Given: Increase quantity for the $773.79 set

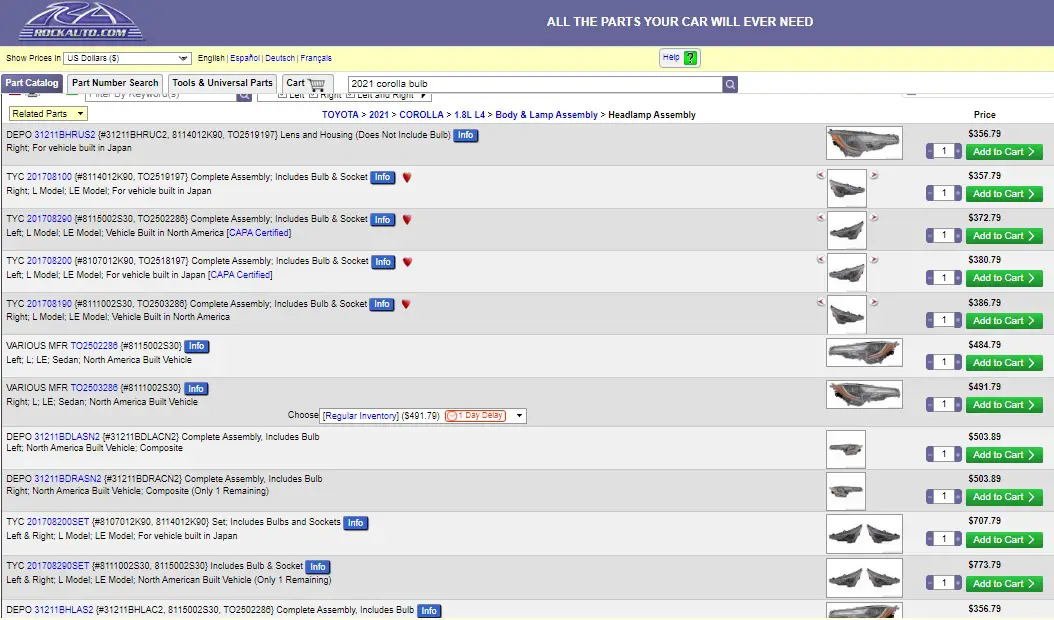Looking at the screenshot, I should (958, 583).
